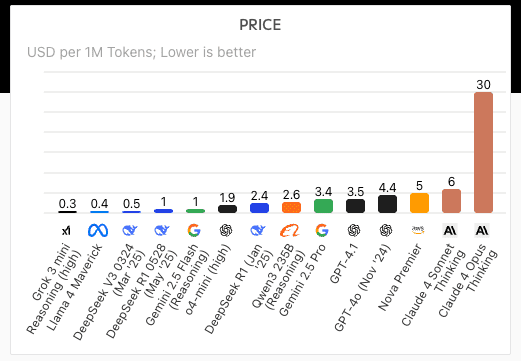Image resolution: width=521 pixels, height=361 pixels.
Task: Click the AWS logo for Nova Premier
Action: pyautogui.click(x=418, y=230)
